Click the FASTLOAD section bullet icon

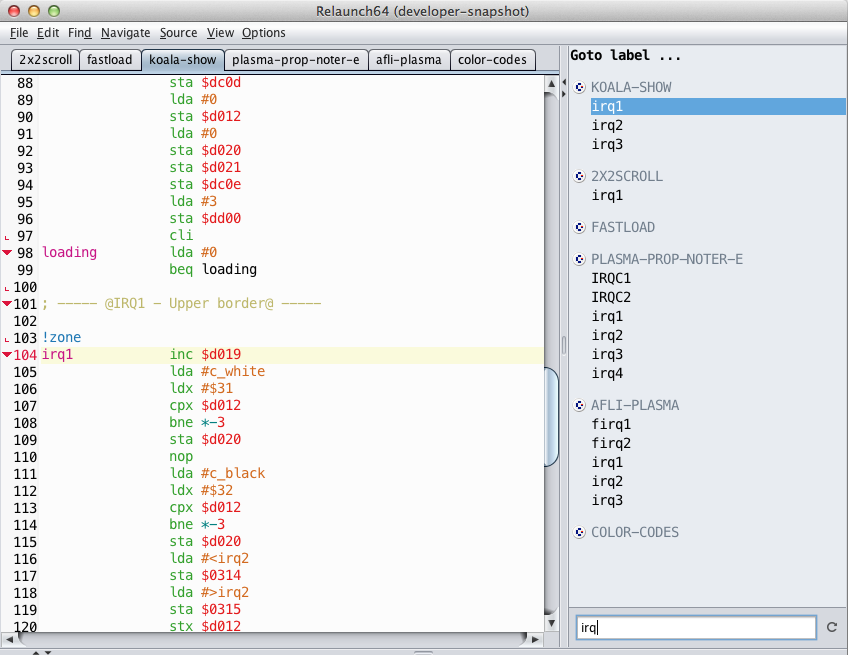point(580,227)
